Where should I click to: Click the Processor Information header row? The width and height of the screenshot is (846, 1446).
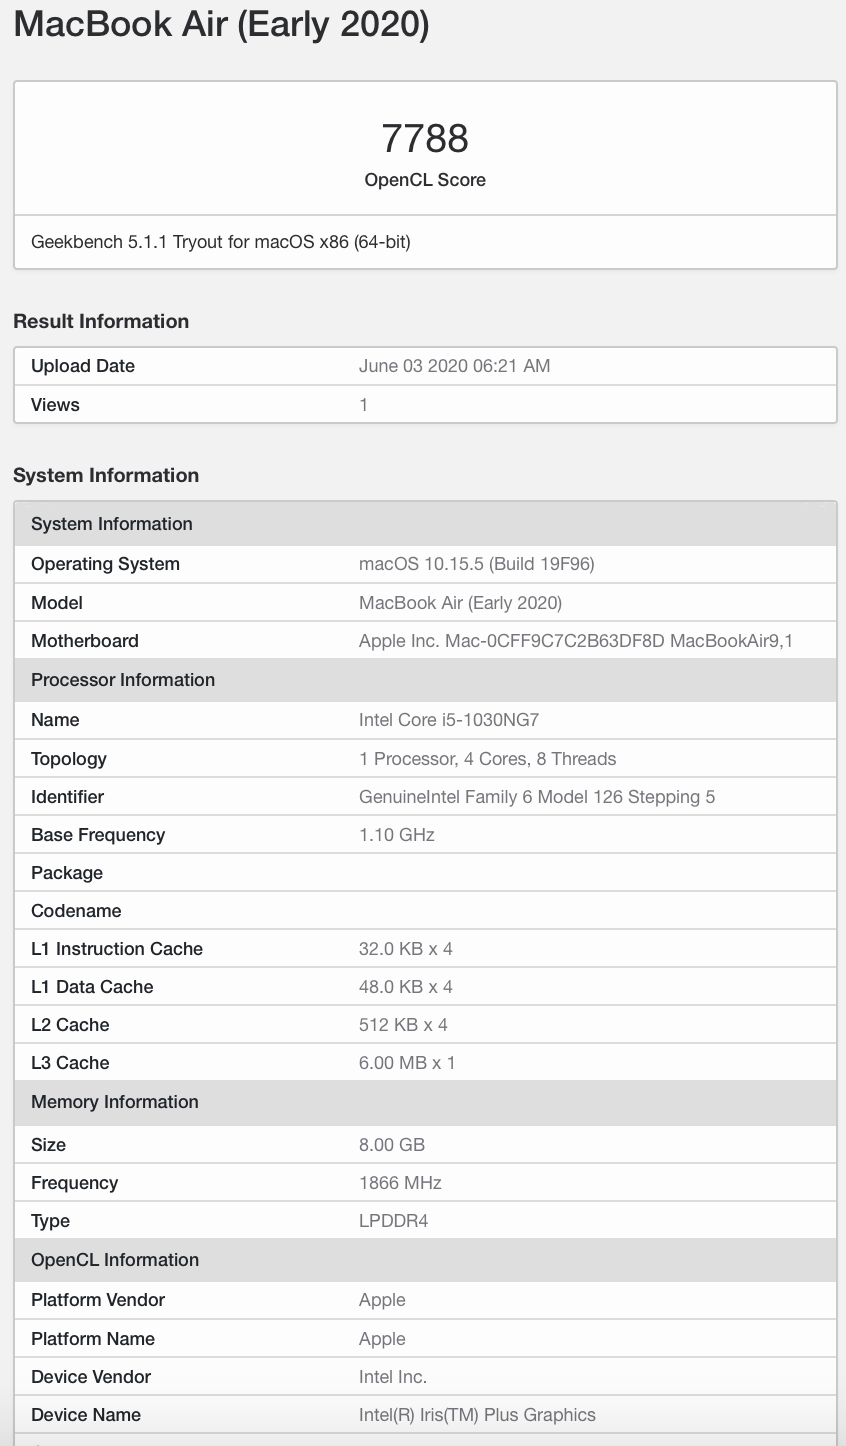425,680
